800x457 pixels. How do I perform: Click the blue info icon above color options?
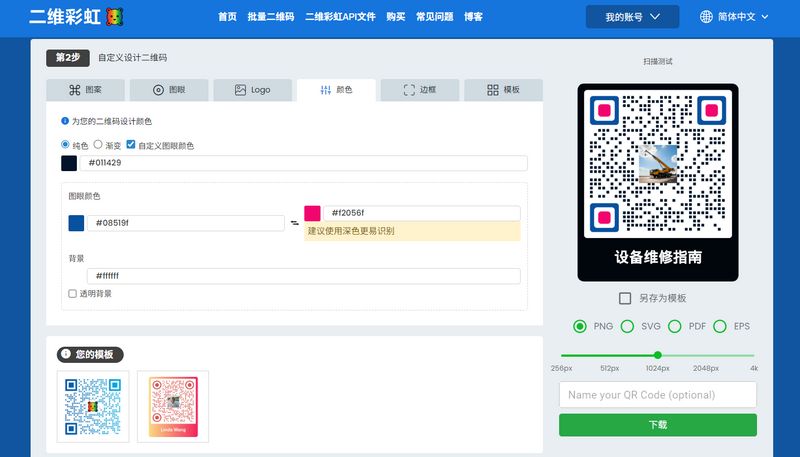coord(65,121)
